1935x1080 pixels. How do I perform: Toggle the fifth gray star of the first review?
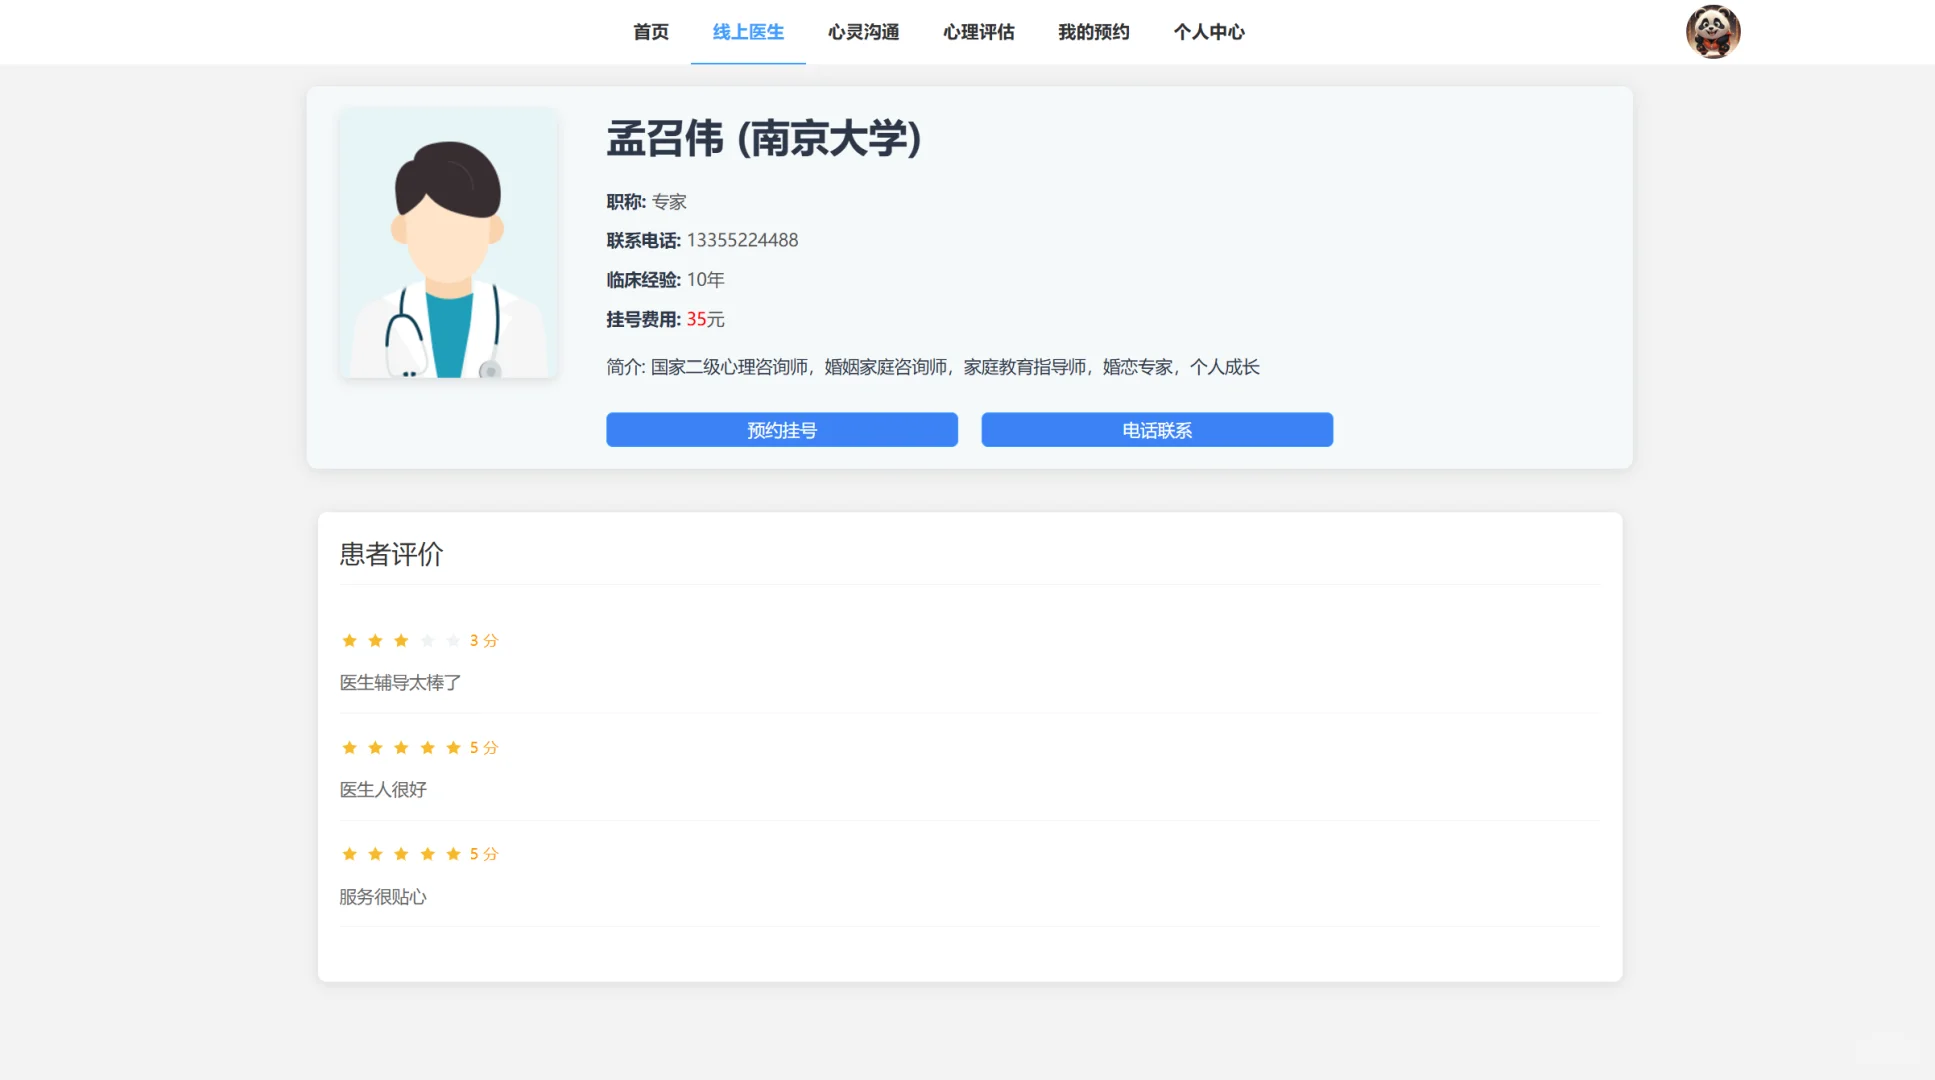pos(453,640)
